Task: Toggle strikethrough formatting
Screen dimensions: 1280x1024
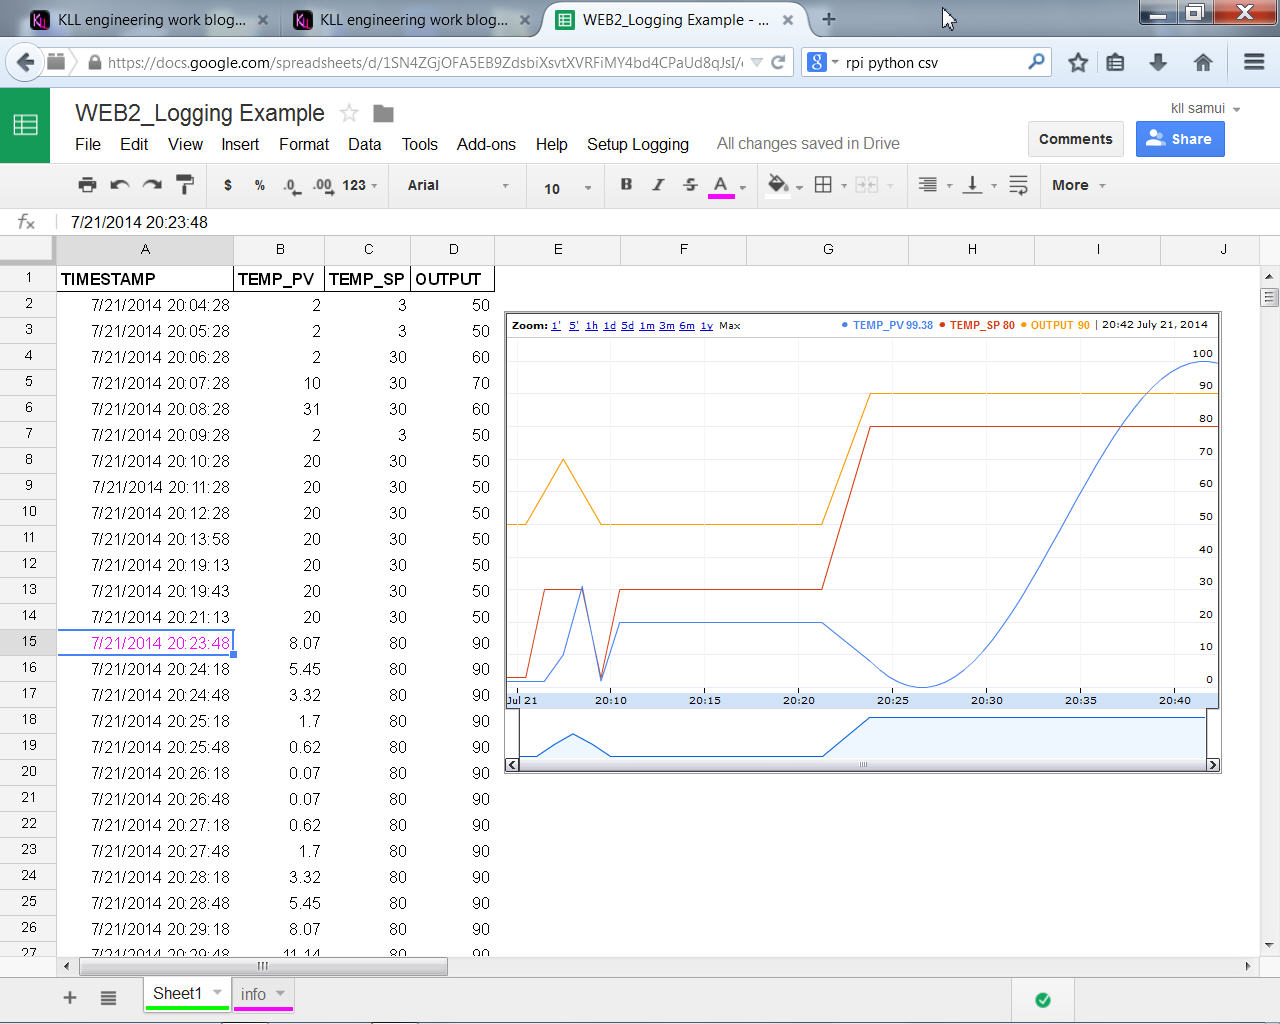Action: 690,185
